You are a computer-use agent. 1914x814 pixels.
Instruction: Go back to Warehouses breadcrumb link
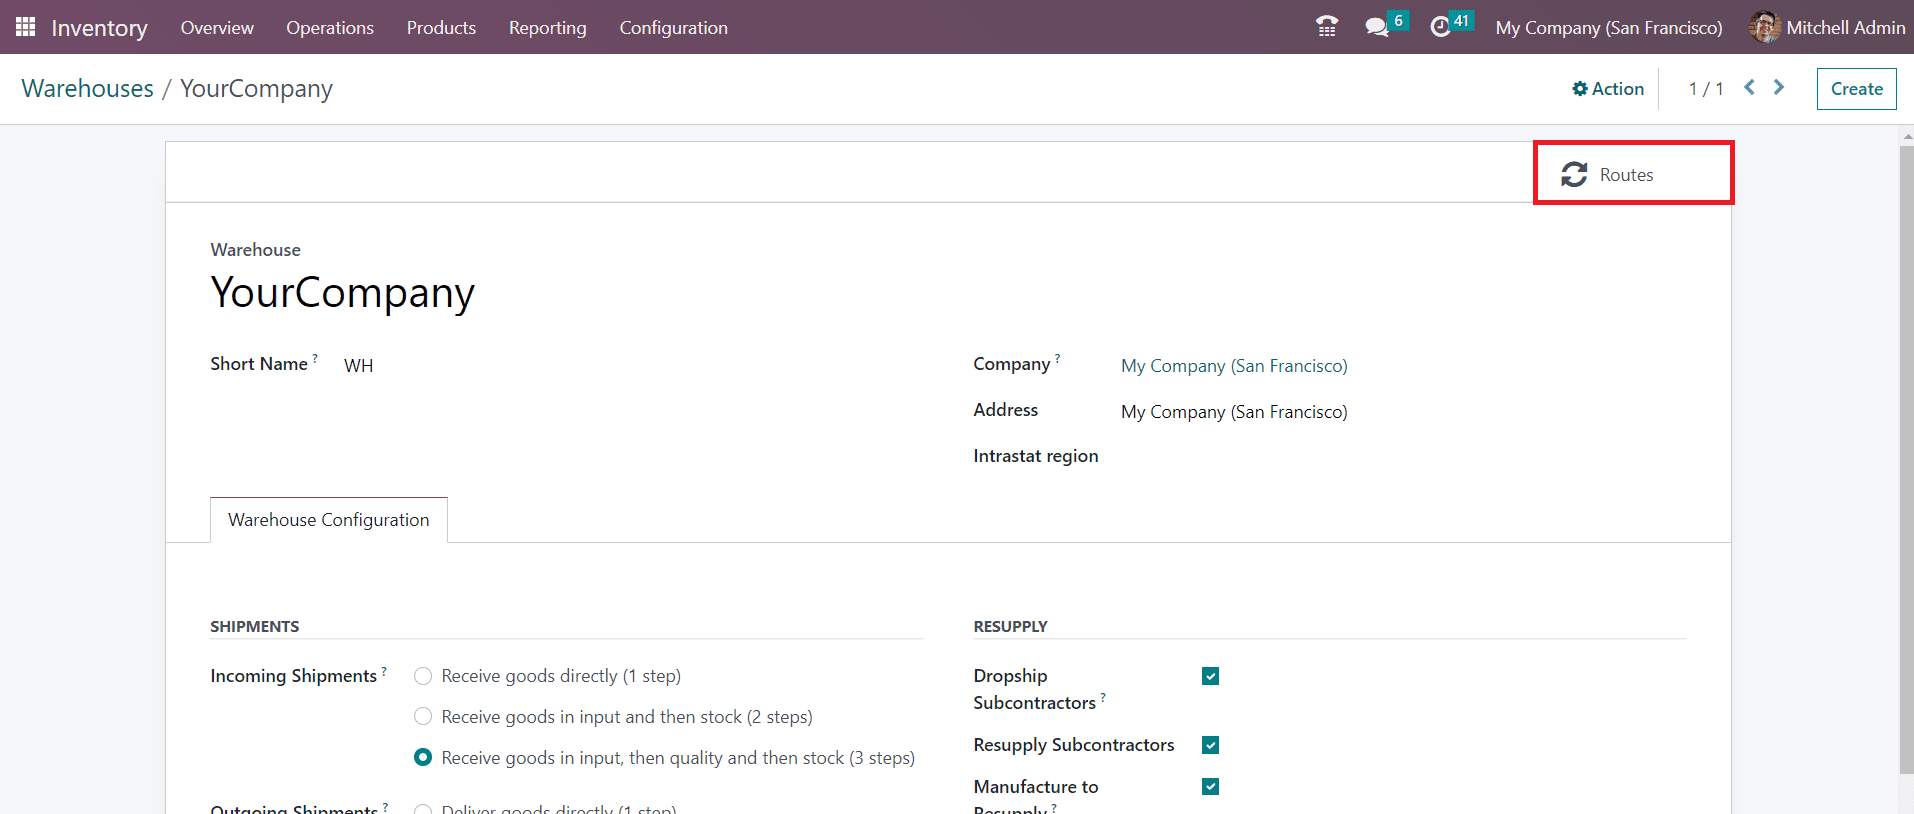(88, 89)
